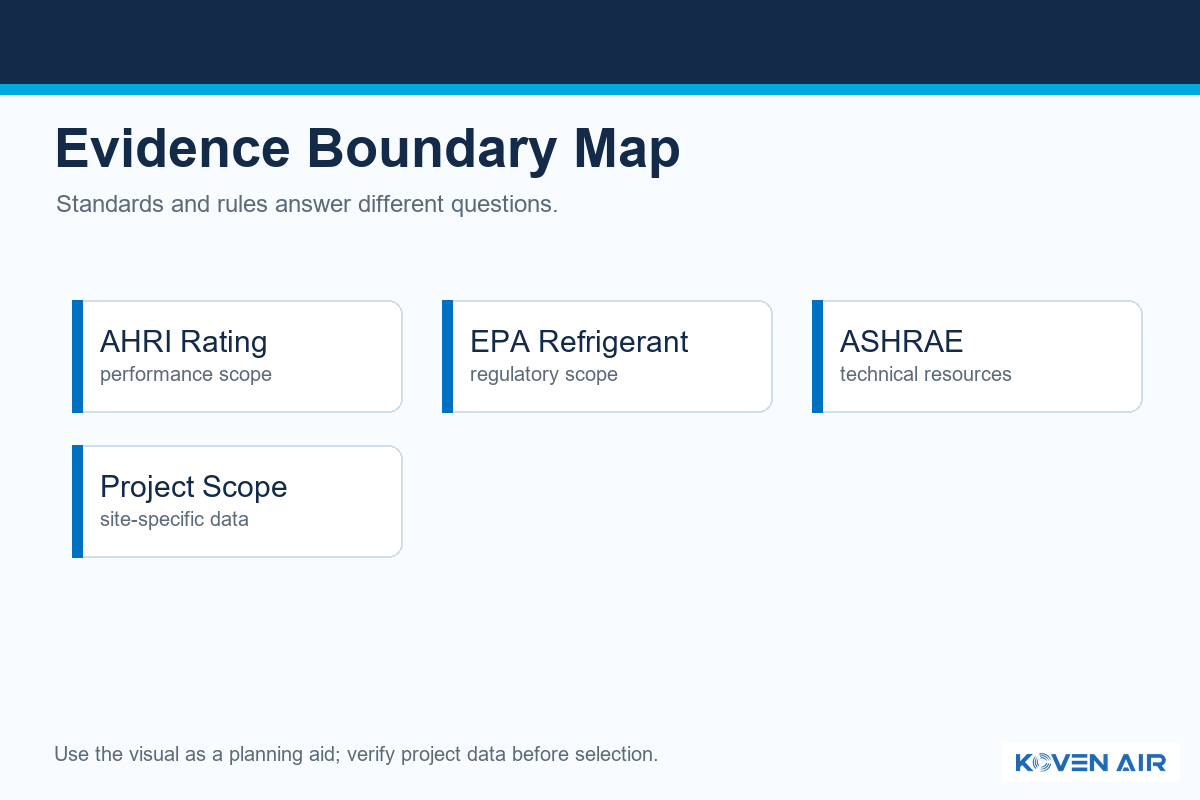
Task: Click the 'performance scope' caption
Action: tap(186, 375)
